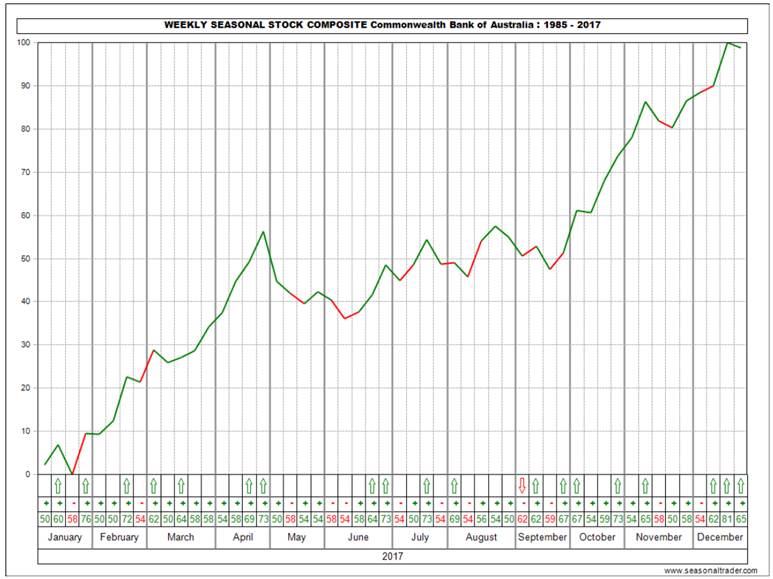Select the January month label
This screenshot has height=579, width=773.
pos(65,537)
